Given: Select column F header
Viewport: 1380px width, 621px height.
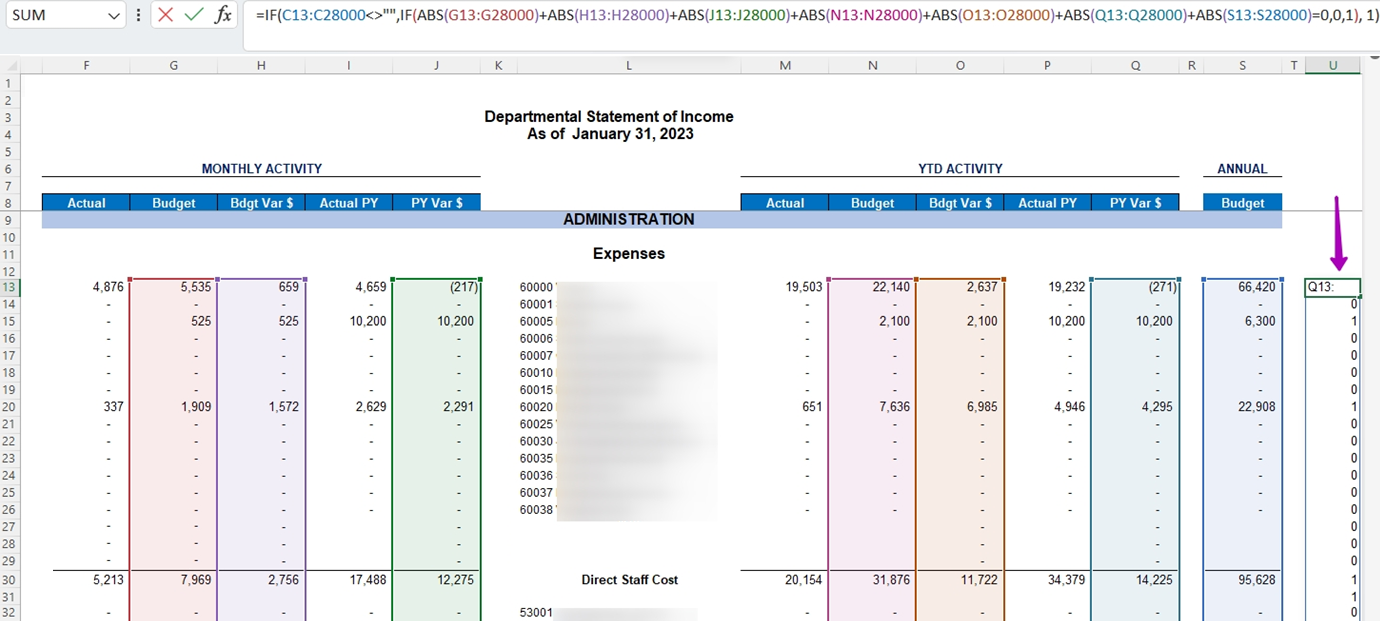Looking at the screenshot, I should pyautogui.click(x=86, y=66).
